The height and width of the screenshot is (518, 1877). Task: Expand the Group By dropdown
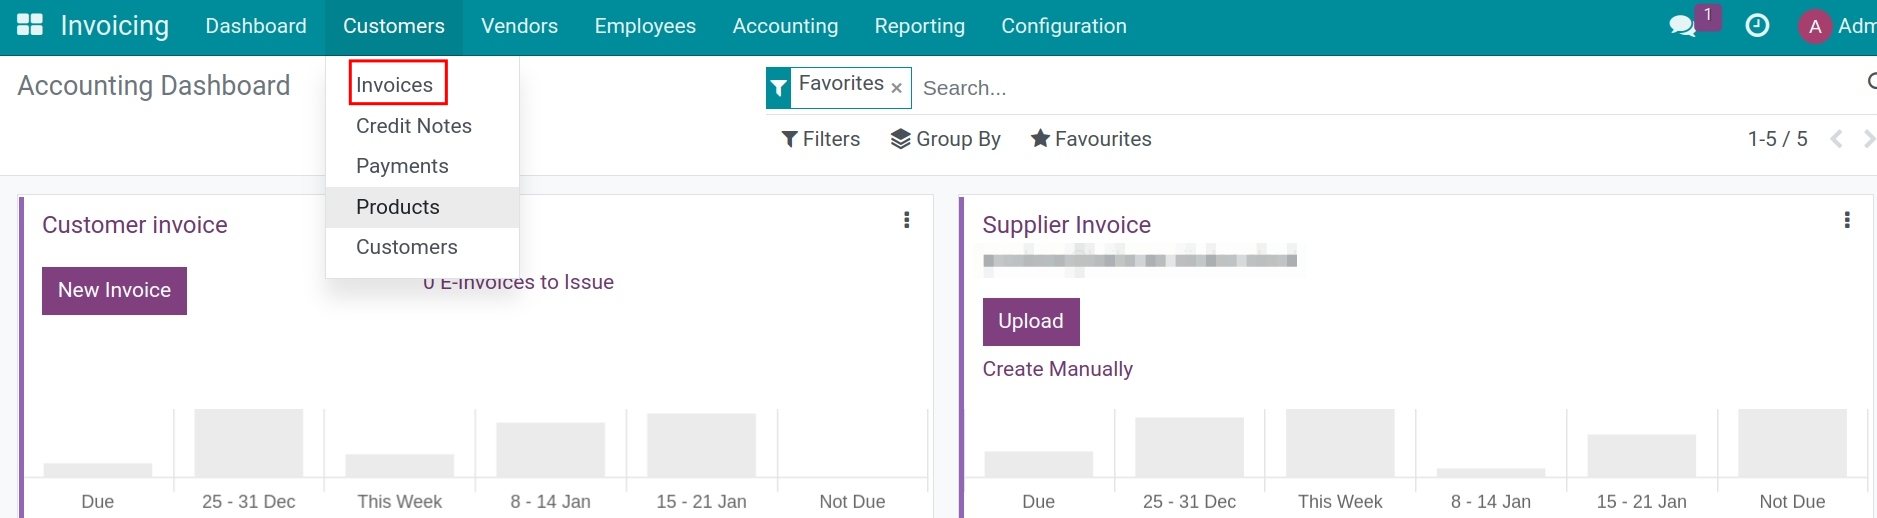click(945, 139)
